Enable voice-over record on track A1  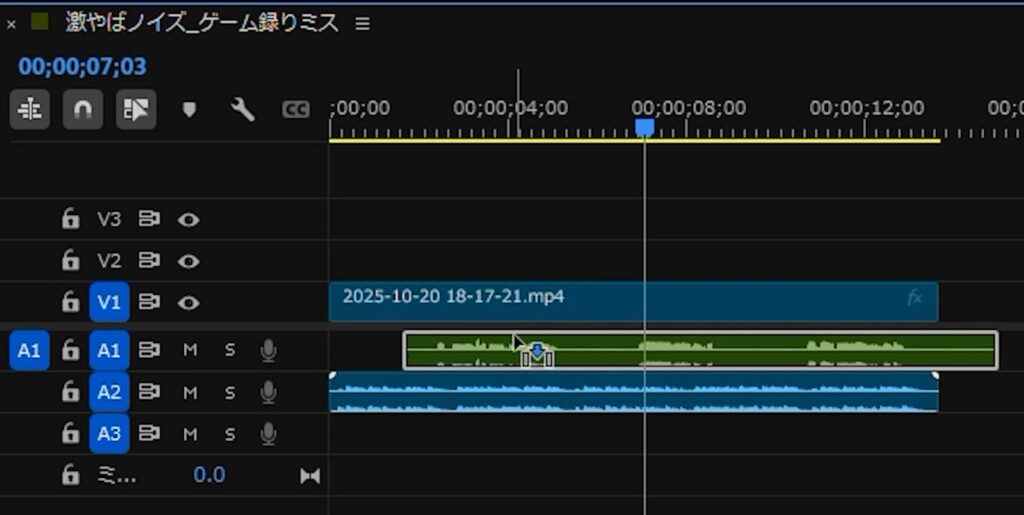tap(268, 351)
